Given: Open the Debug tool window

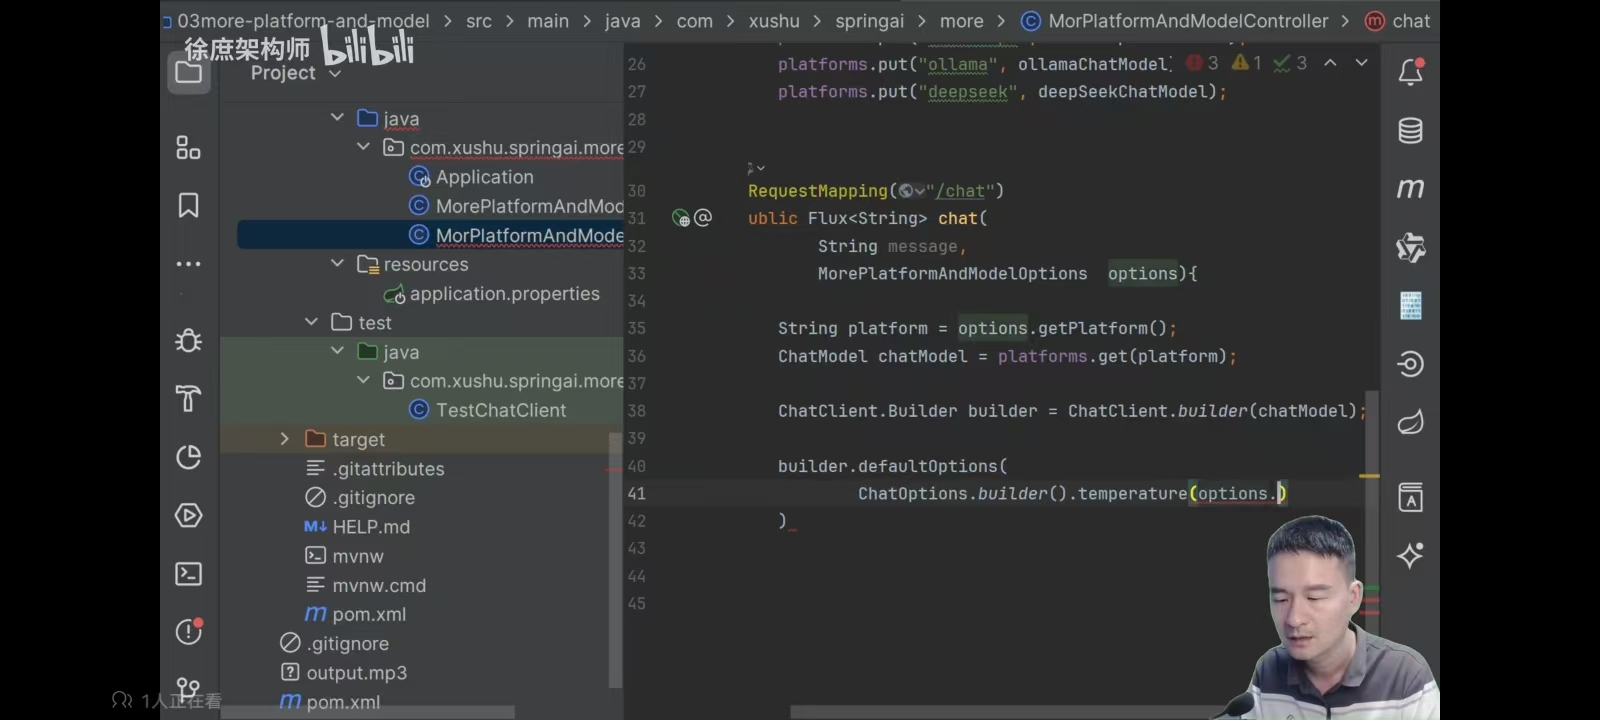Looking at the screenshot, I should [x=188, y=341].
